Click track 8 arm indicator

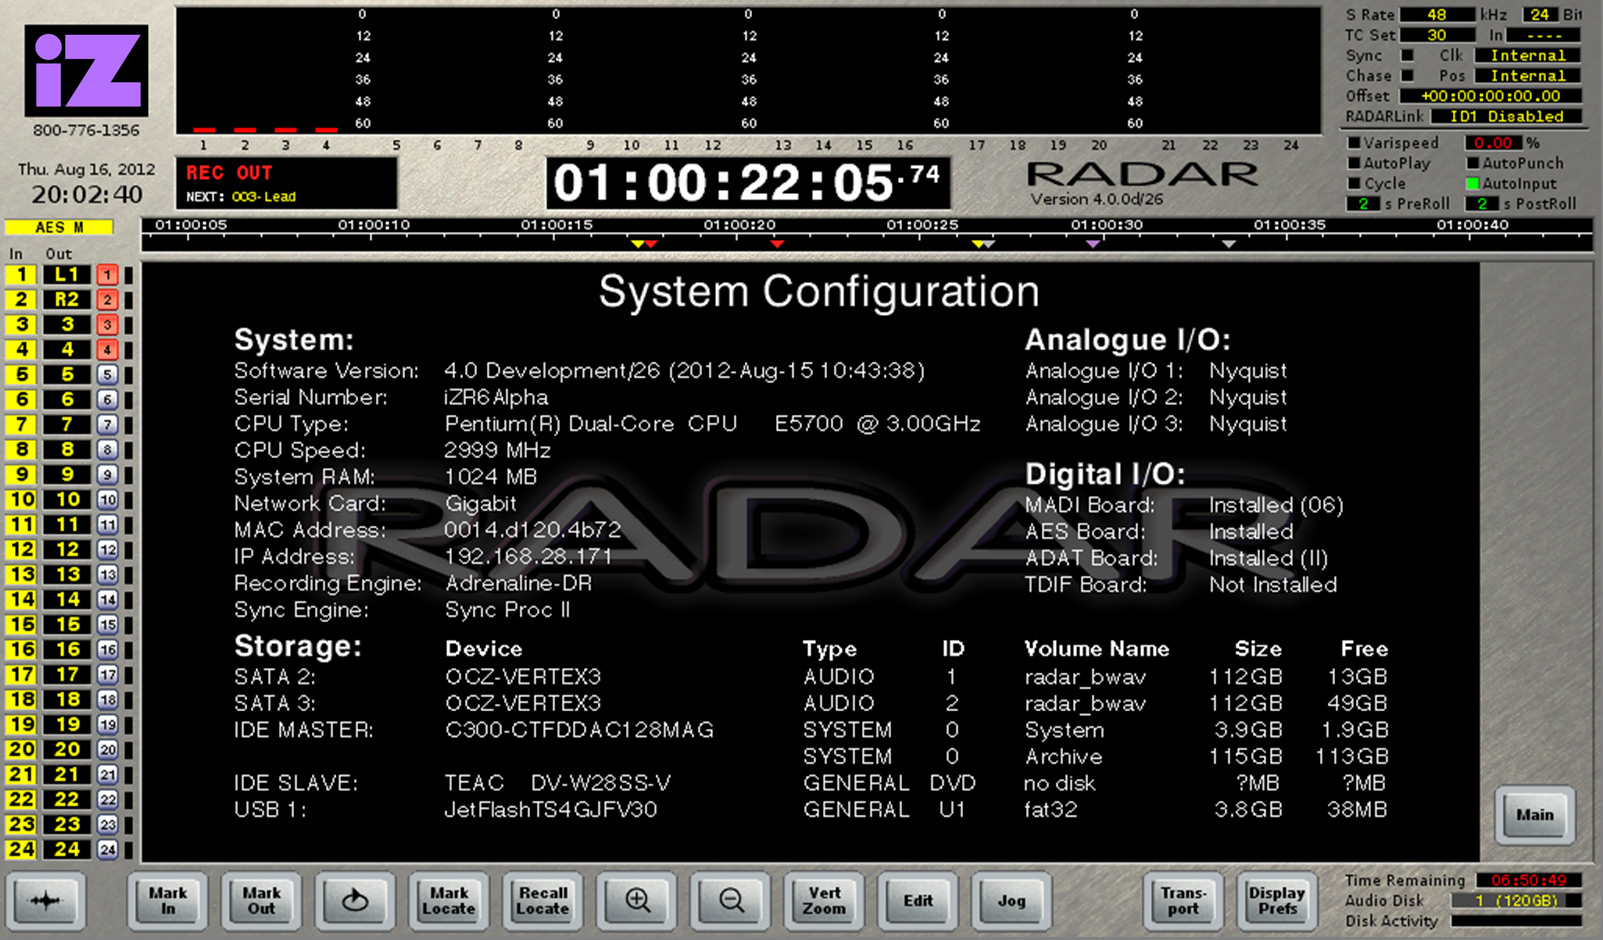(x=108, y=449)
